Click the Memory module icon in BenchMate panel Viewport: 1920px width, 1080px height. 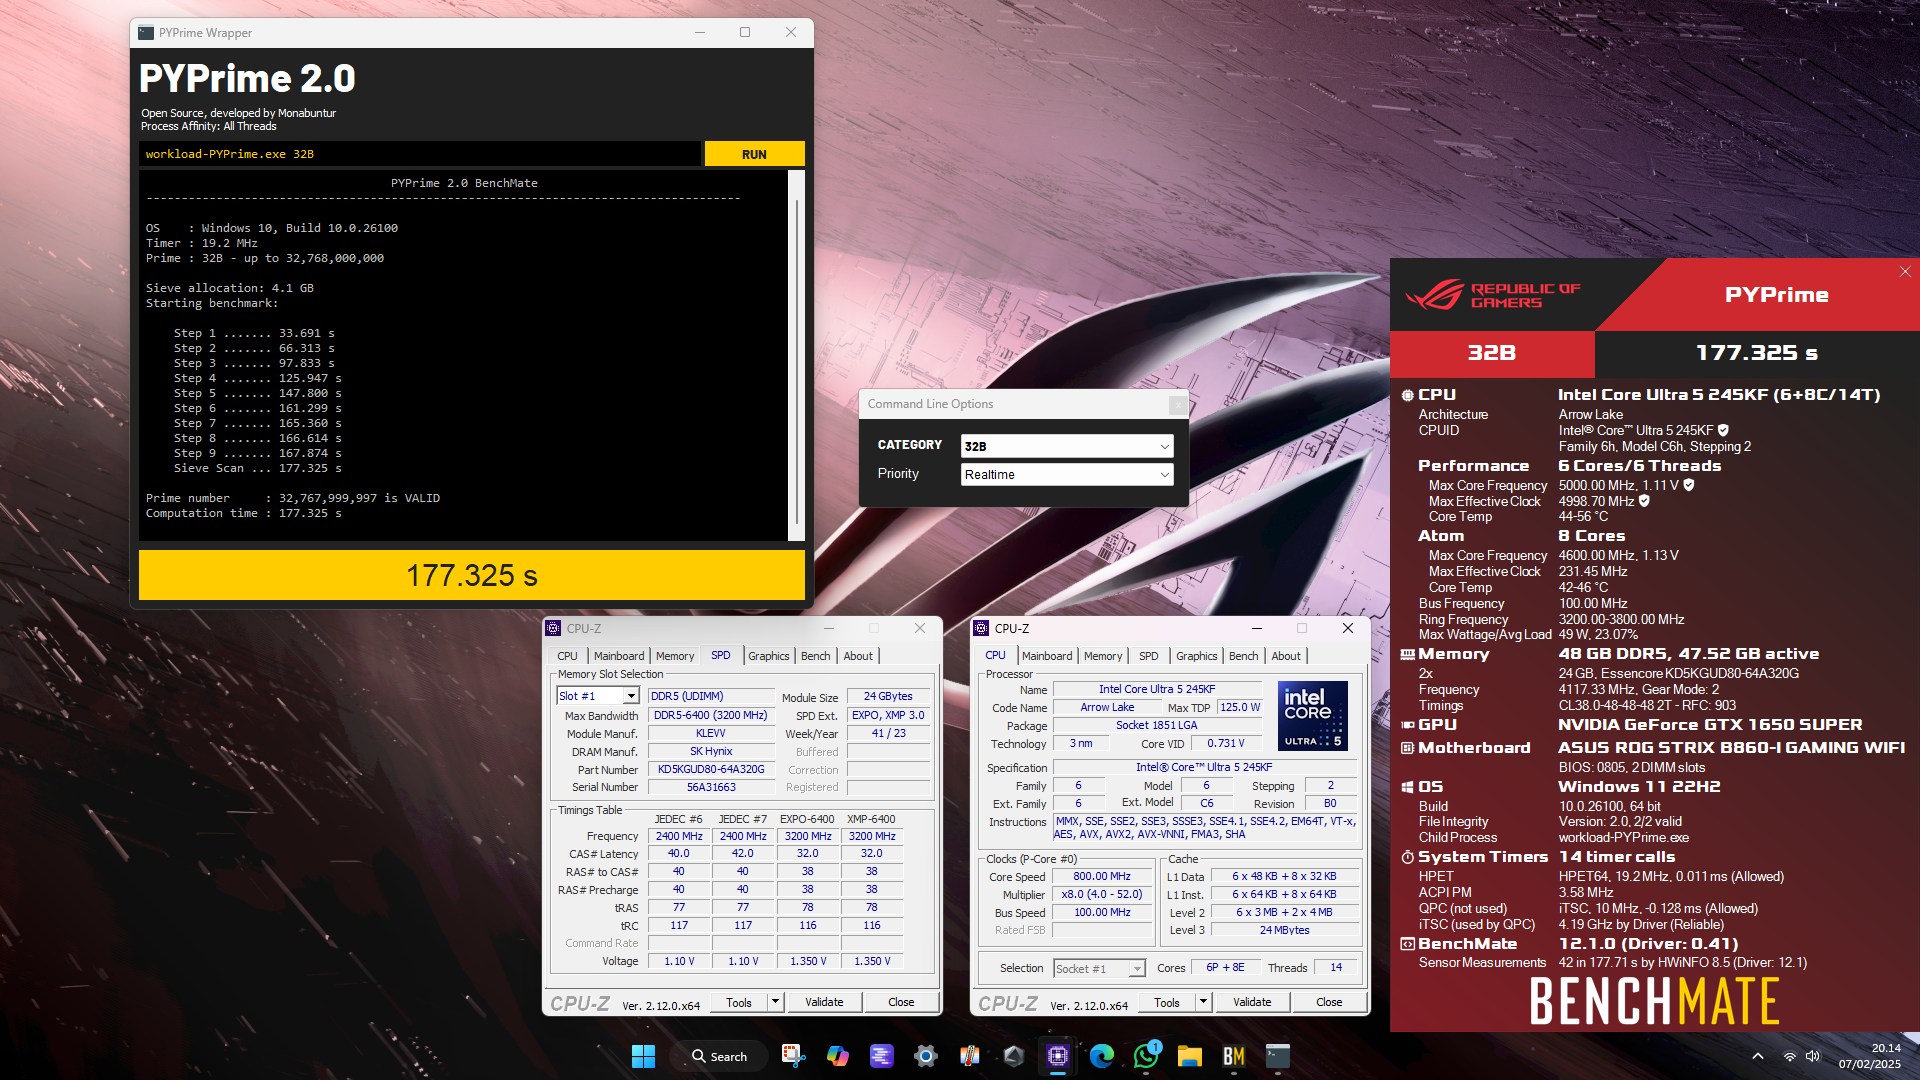1407,654
